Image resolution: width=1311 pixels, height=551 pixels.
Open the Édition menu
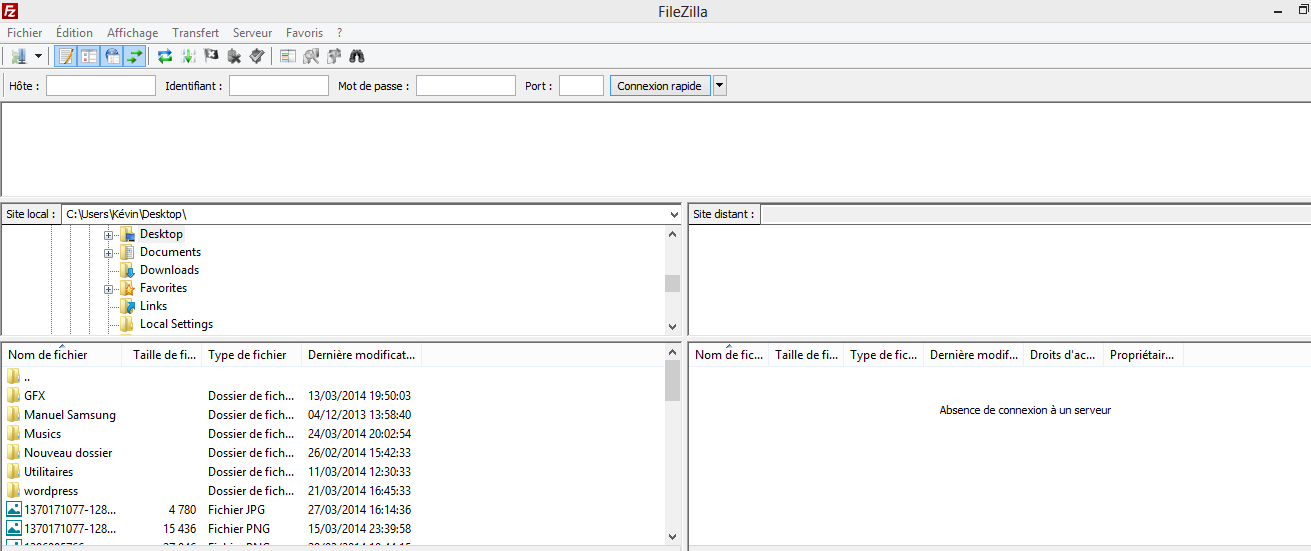point(75,33)
